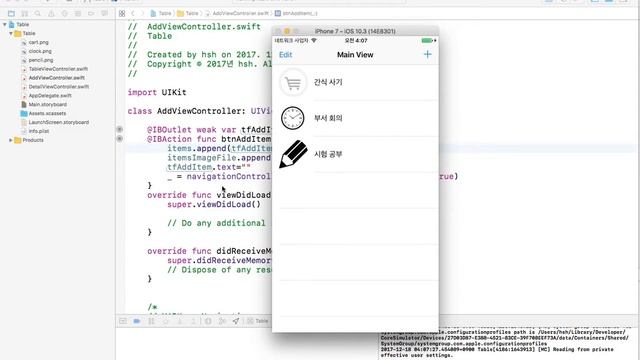The image size is (640, 360).
Task: Open AppDelegate.swift file
Action: [50, 96]
